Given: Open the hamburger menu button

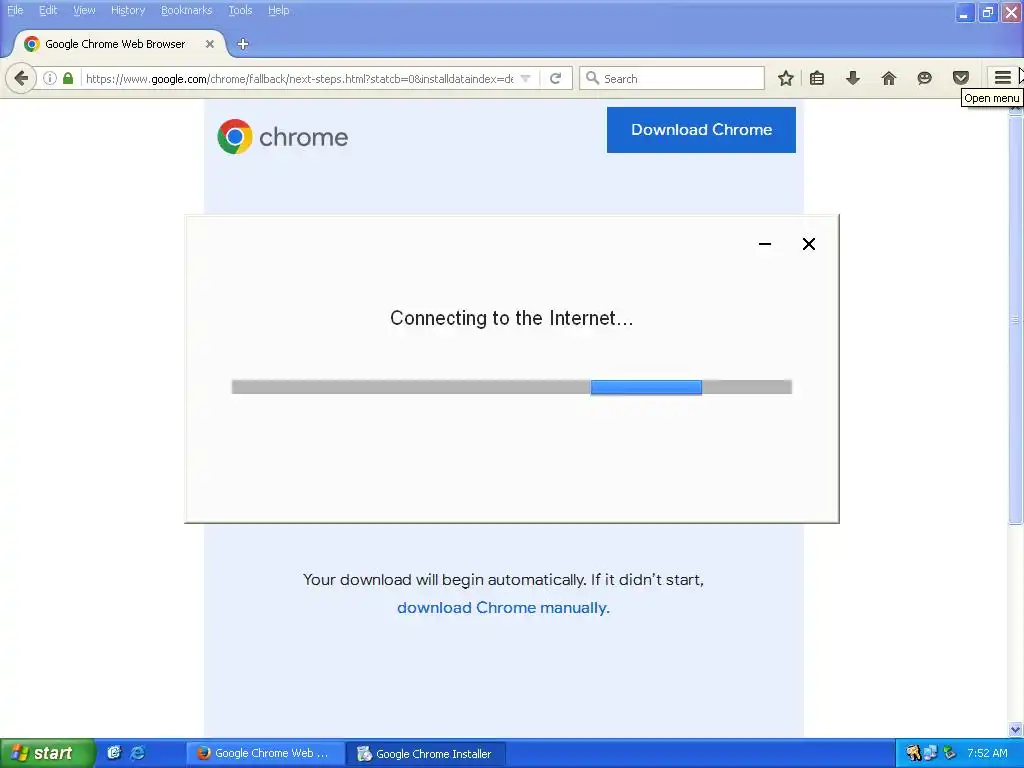Looking at the screenshot, I should pyautogui.click(x=1002, y=78).
